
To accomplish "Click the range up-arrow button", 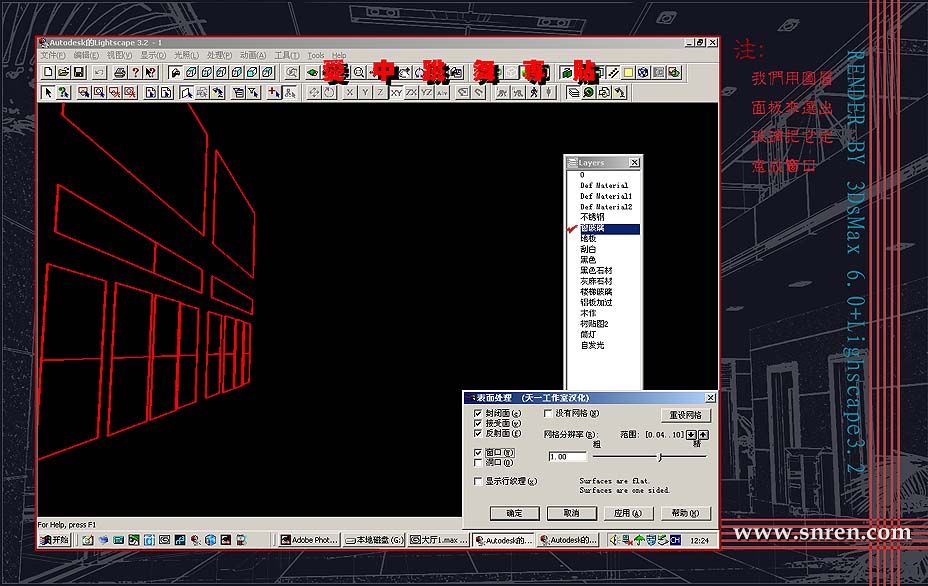I will click(x=703, y=434).
